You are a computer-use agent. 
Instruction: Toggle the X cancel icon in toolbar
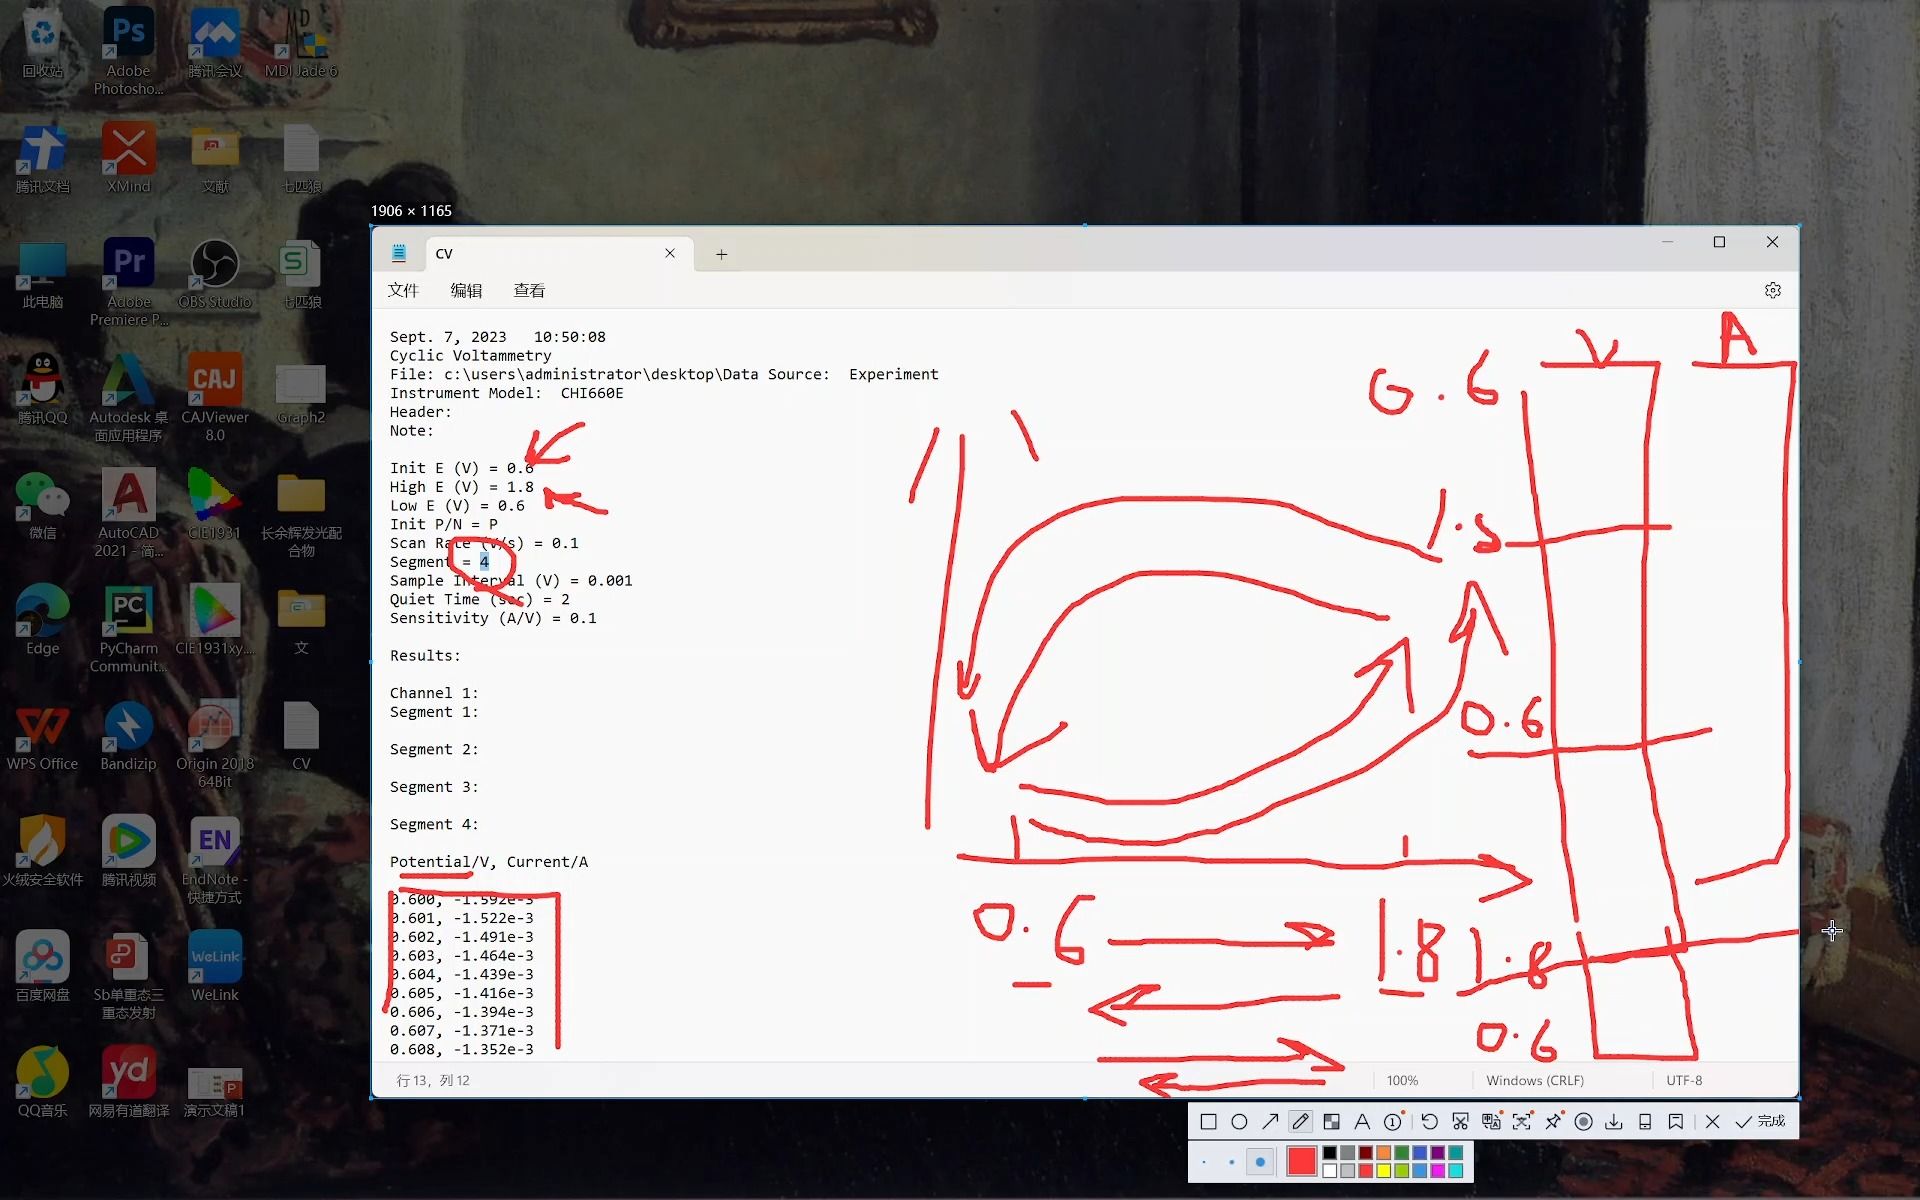[1714, 1121]
